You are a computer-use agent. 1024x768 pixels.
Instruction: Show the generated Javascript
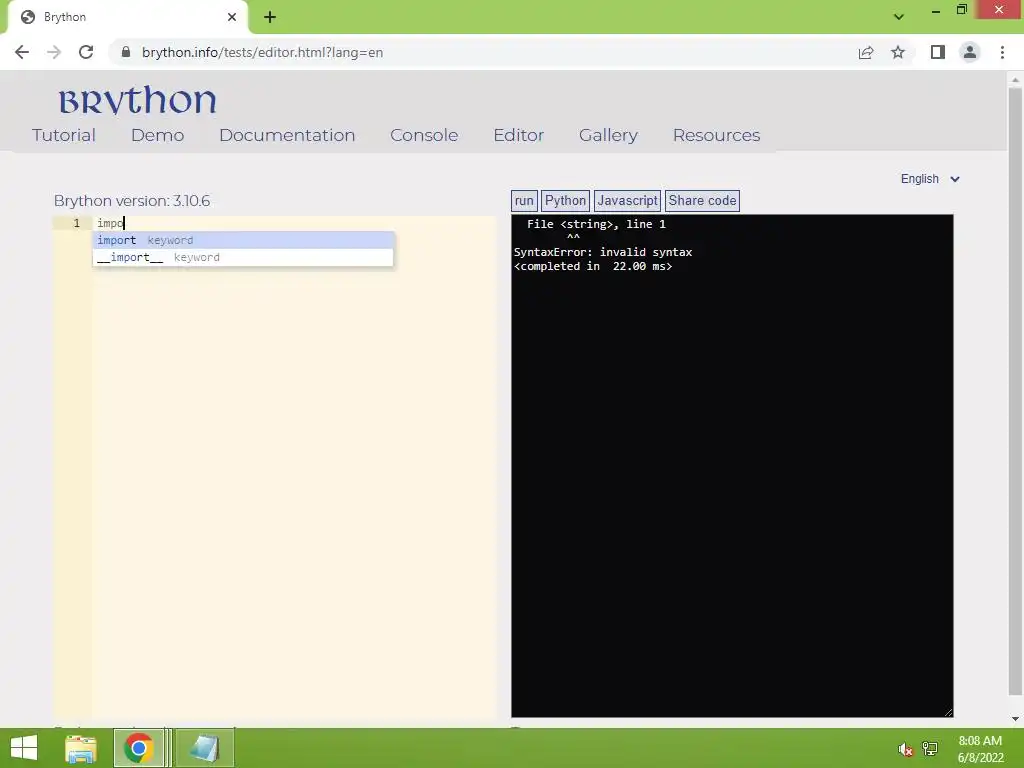pyautogui.click(x=628, y=200)
